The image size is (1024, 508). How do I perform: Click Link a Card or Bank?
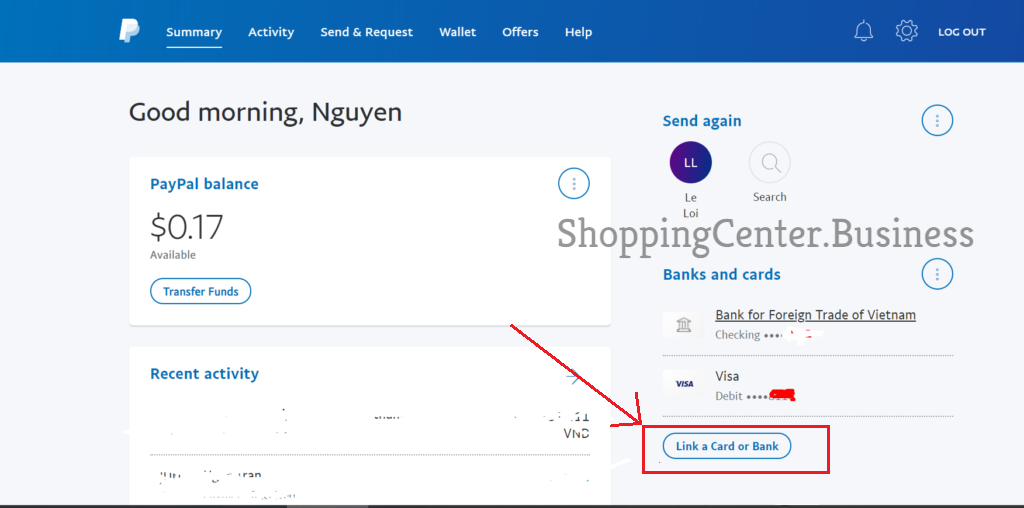[x=727, y=446]
